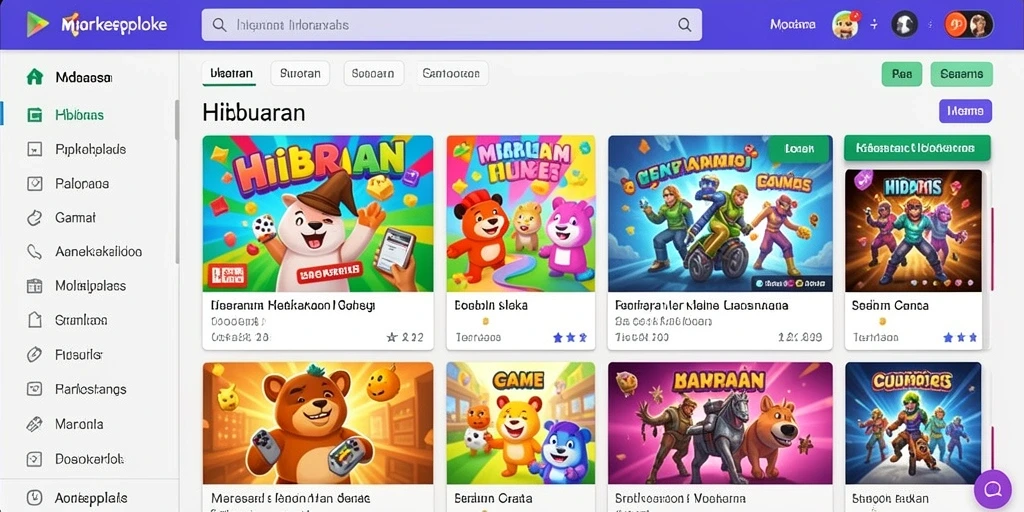This screenshot has width=1024, height=512.
Task: Open the Cuomoies heroes thumbnail
Action: pos(914,423)
